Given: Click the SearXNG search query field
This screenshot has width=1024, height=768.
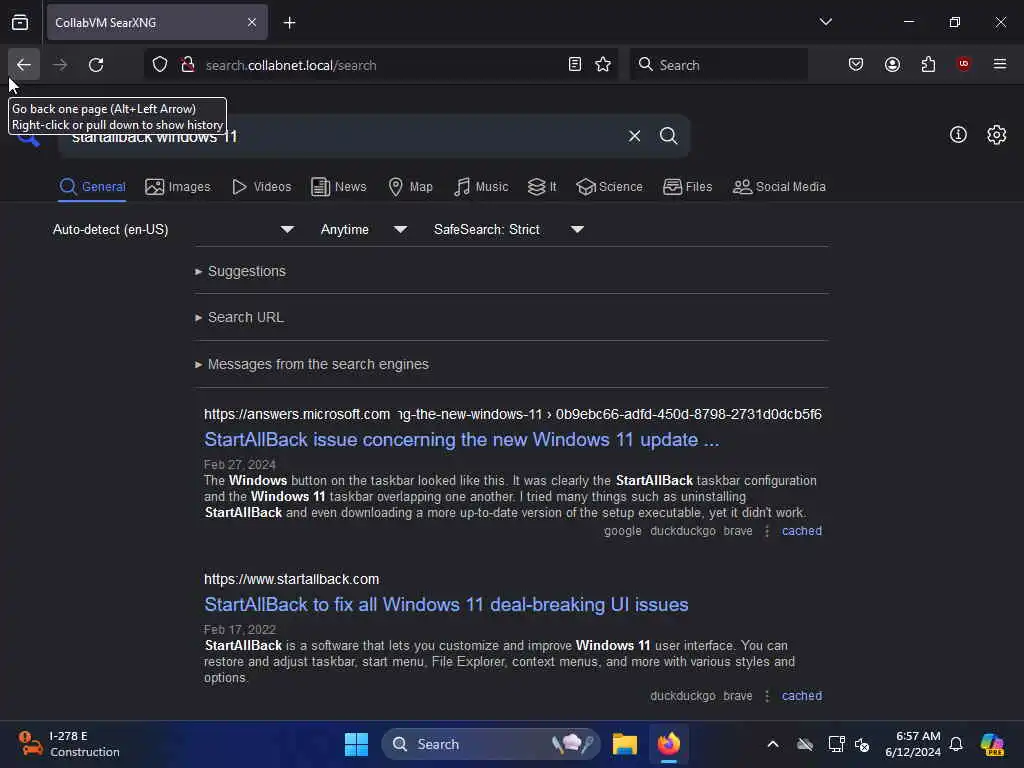Looking at the screenshot, I should [x=340, y=136].
